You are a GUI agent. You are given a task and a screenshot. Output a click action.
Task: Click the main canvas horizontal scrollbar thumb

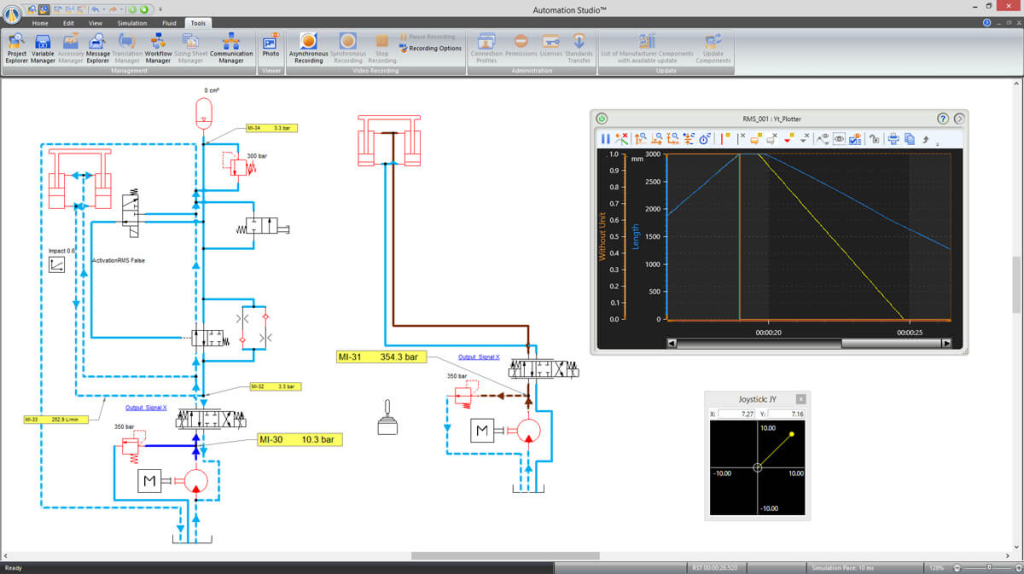click(x=505, y=556)
